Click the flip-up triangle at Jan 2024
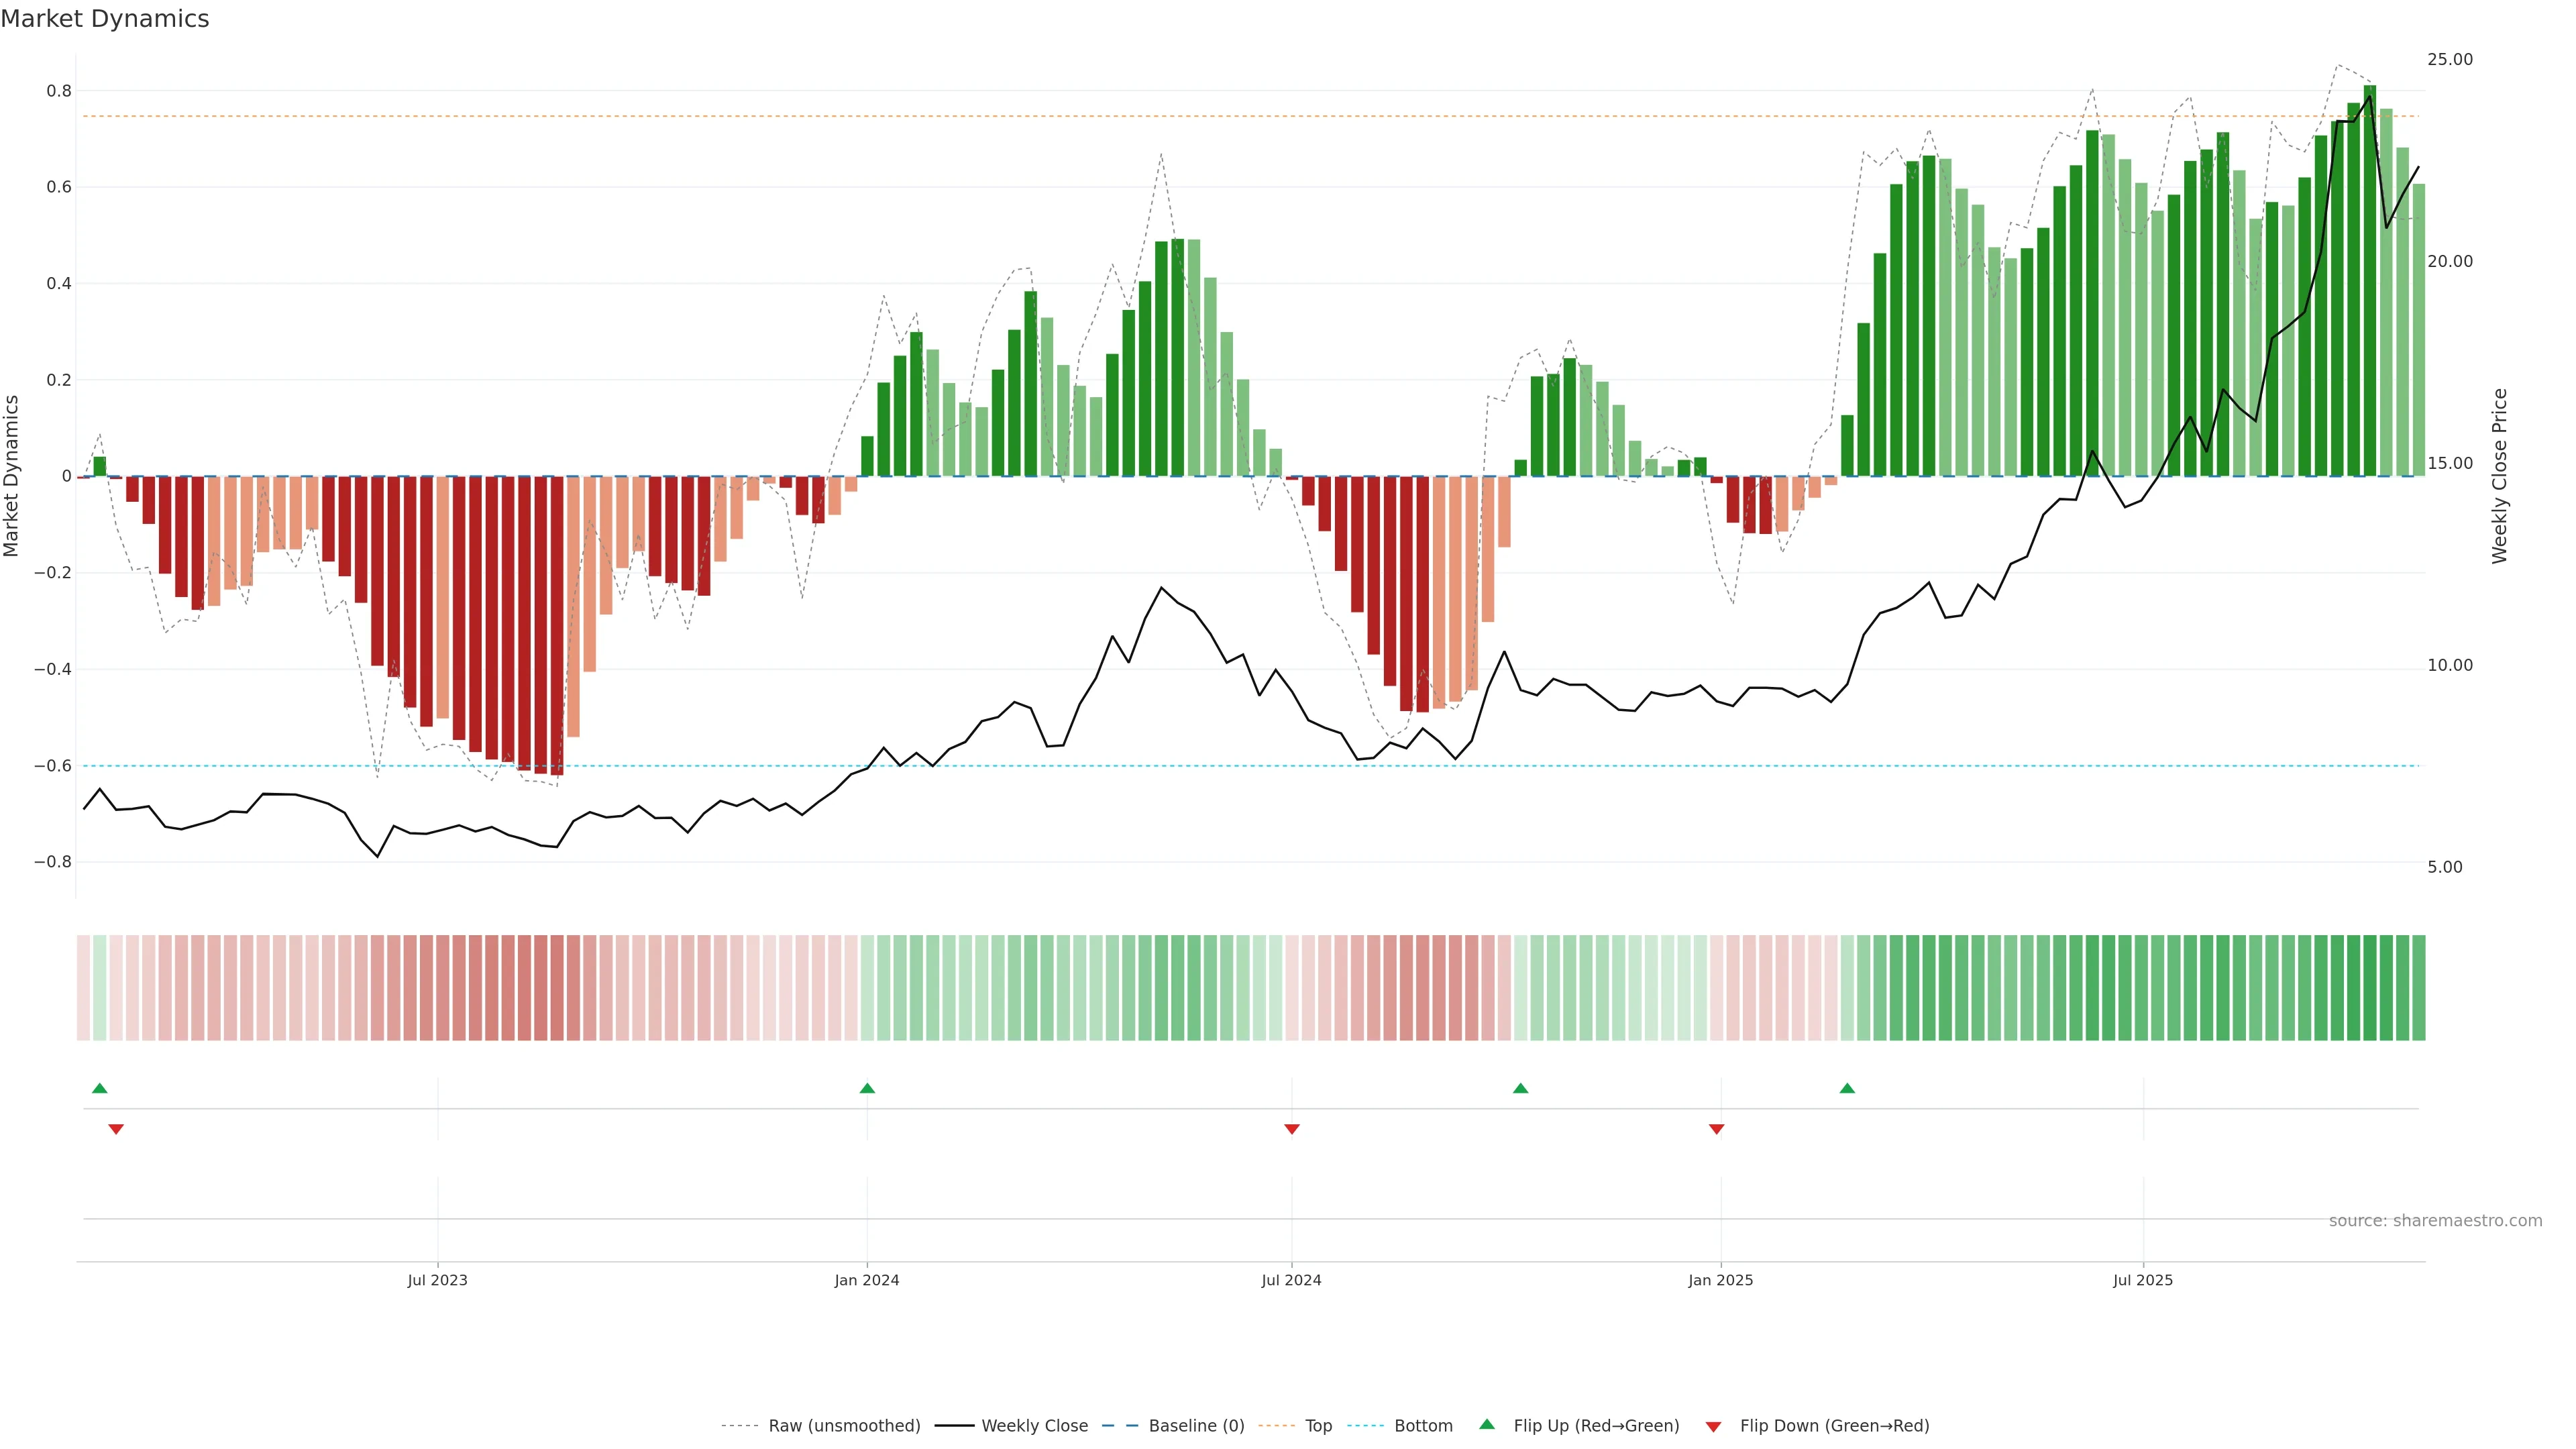 pos(867,1088)
